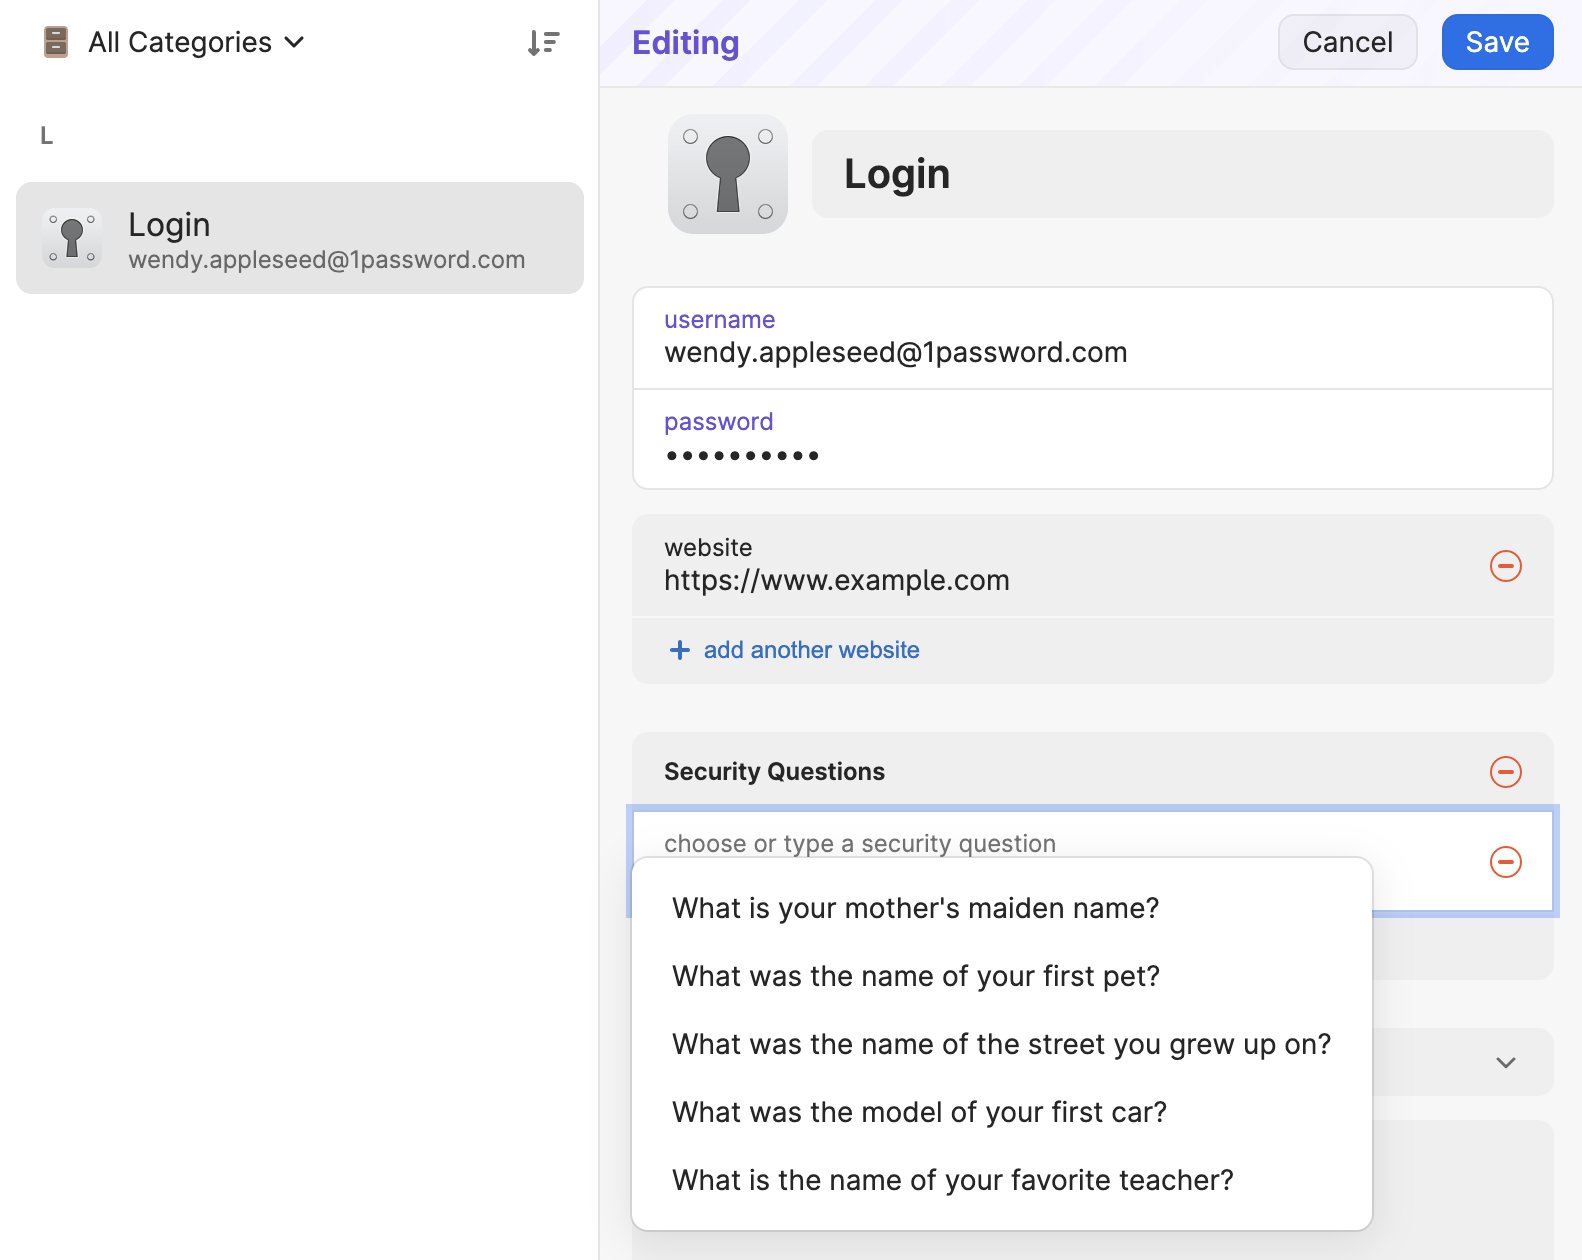Click the plus icon beside add another website
Image resolution: width=1582 pixels, height=1260 pixels.
pyautogui.click(x=680, y=650)
